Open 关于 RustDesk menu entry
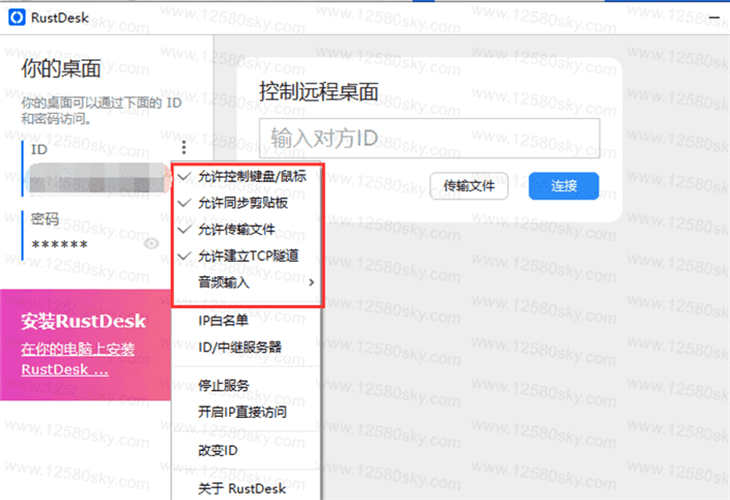 click(x=246, y=488)
